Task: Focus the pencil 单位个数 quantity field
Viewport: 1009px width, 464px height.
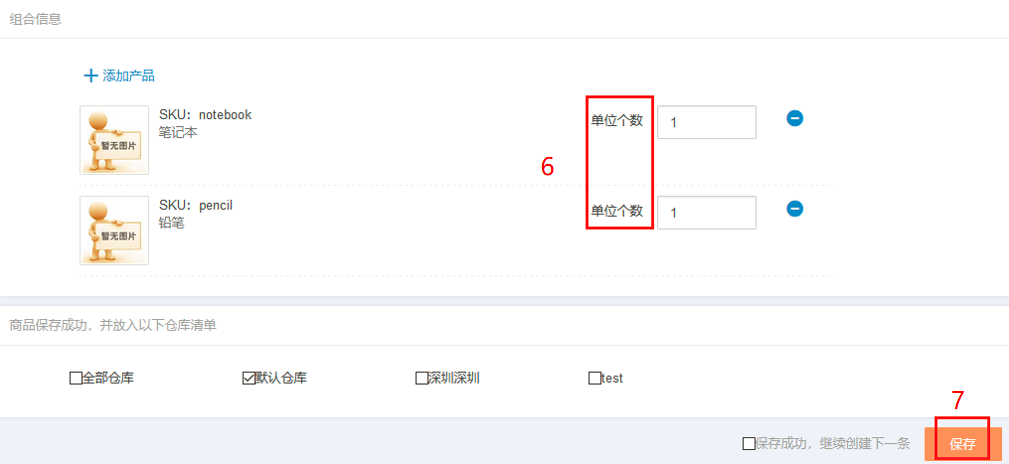Action: [x=707, y=212]
